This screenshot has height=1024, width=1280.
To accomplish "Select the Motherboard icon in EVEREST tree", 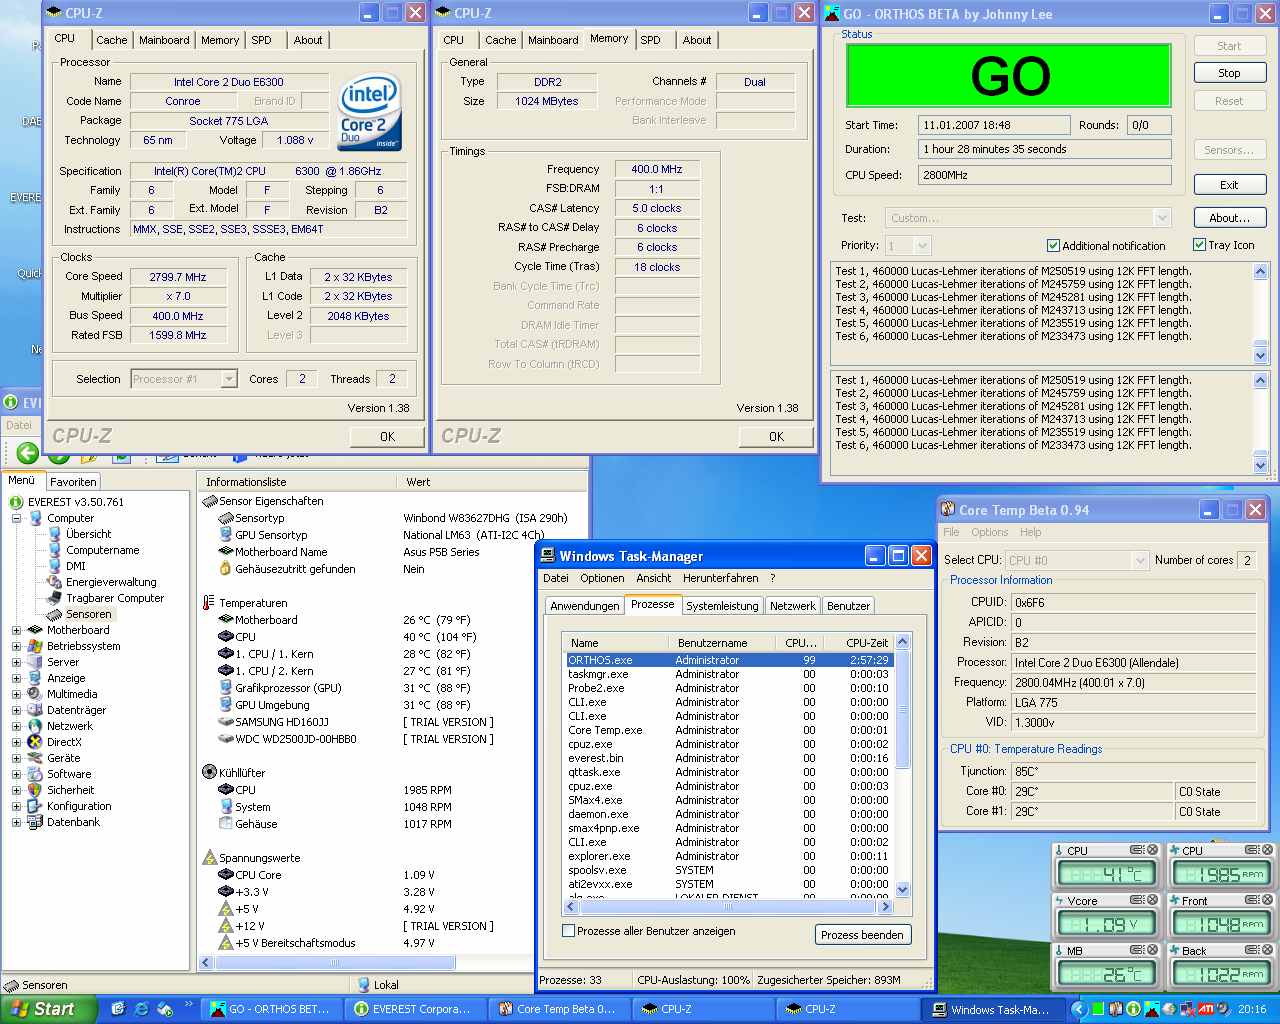I will tap(36, 630).
